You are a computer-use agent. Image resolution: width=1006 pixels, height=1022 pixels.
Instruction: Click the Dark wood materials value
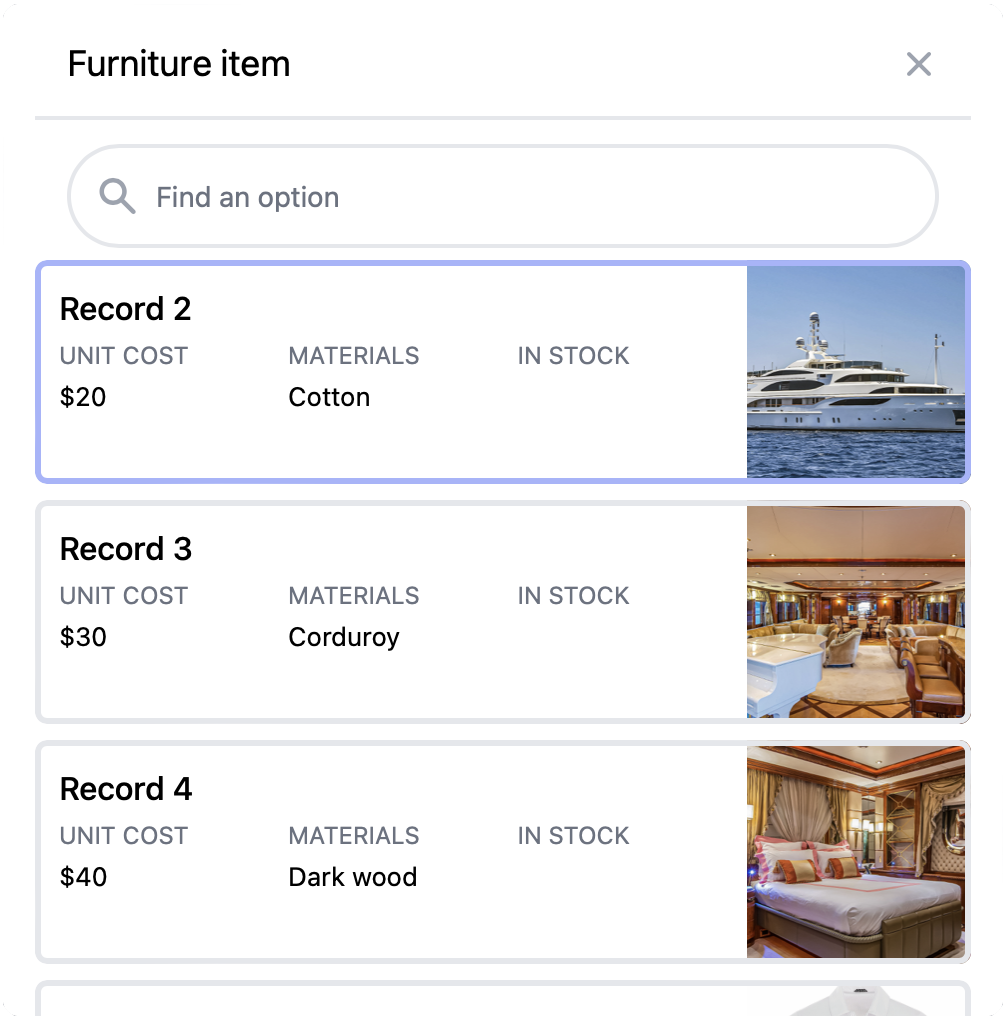click(x=352, y=877)
